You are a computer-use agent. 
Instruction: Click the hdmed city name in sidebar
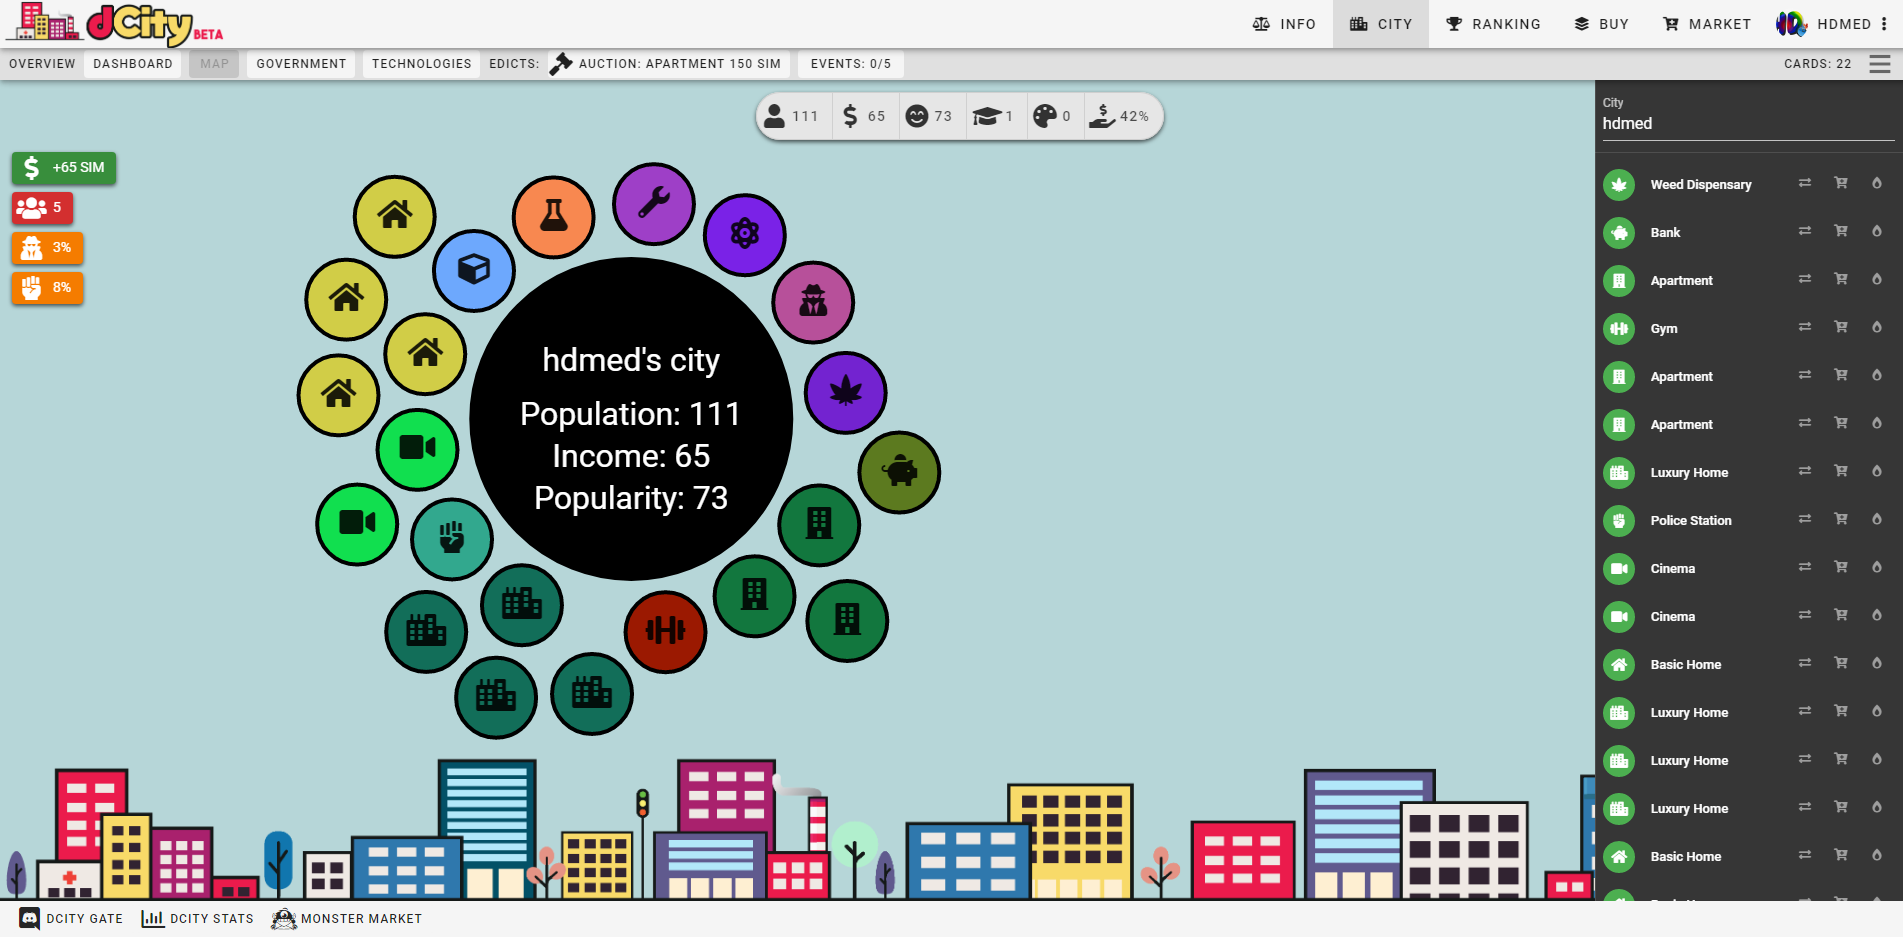click(1627, 124)
